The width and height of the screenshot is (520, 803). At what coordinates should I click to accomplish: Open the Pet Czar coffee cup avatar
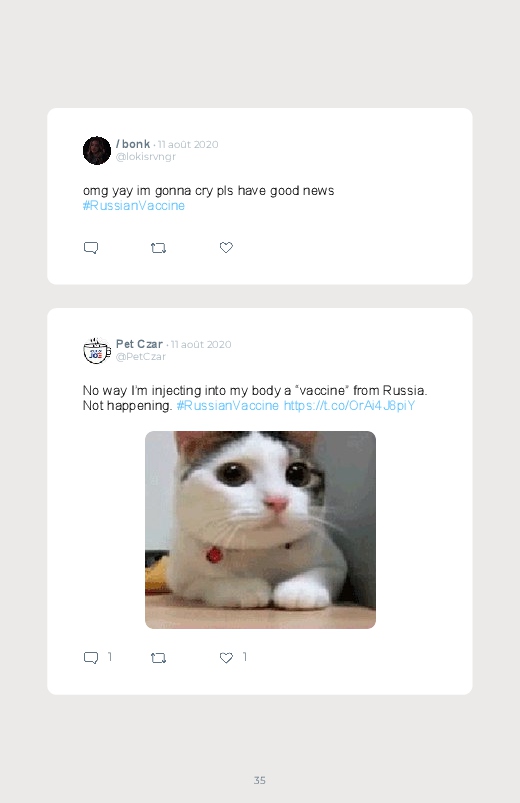click(97, 351)
